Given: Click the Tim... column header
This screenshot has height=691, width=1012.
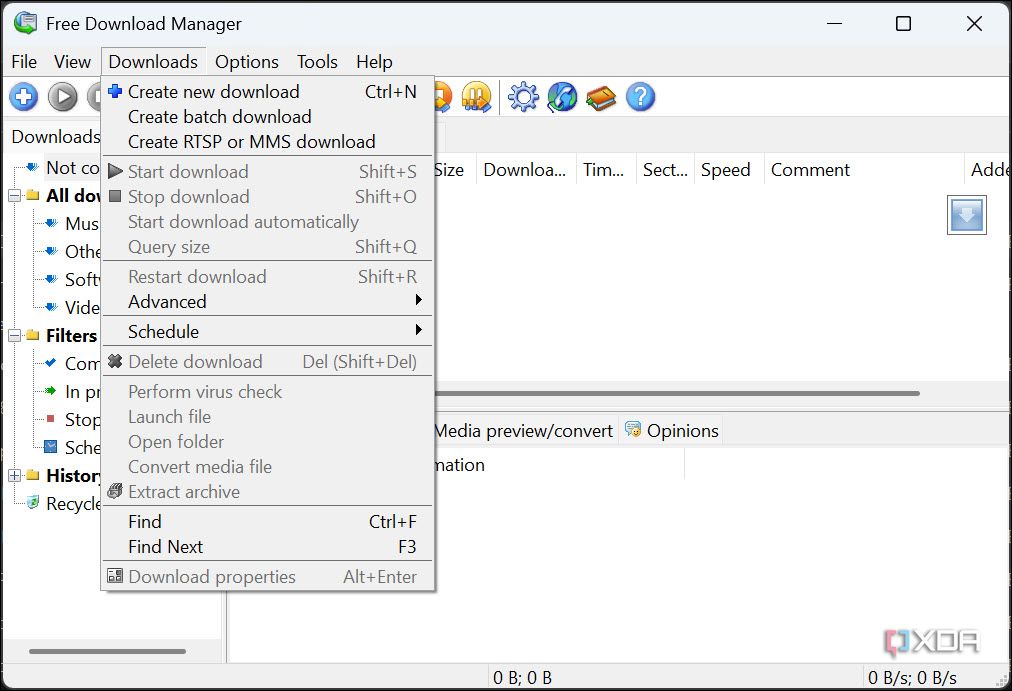Looking at the screenshot, I should [605, 170].
